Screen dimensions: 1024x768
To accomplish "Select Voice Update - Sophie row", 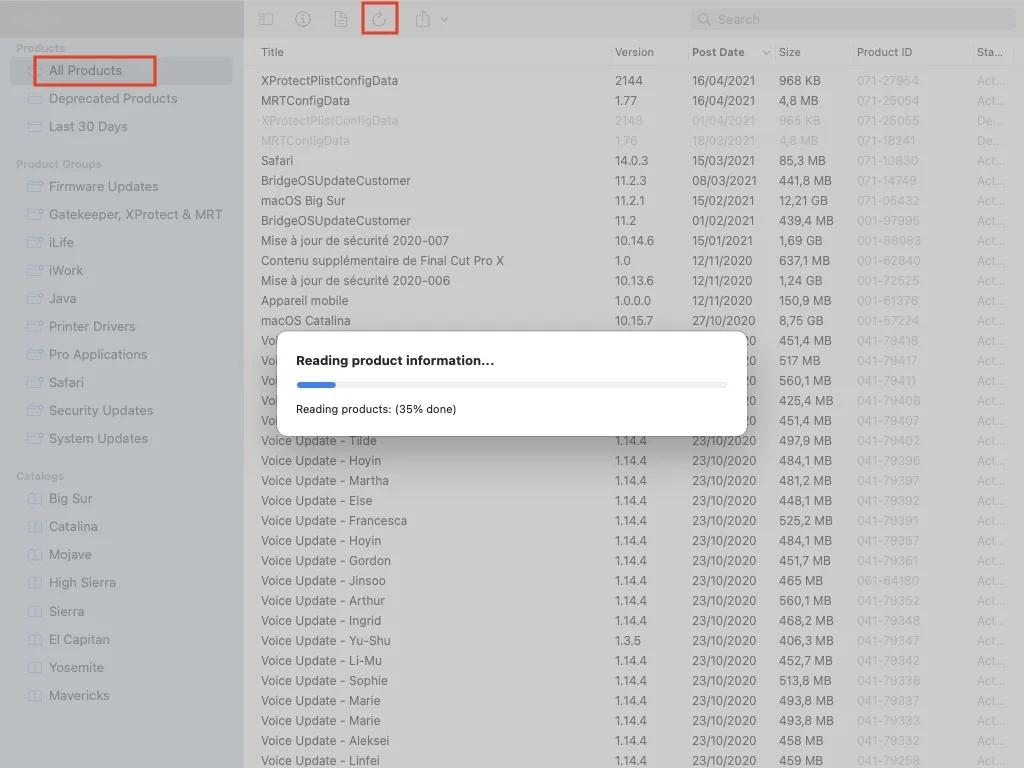I will (x=633, y=681).
